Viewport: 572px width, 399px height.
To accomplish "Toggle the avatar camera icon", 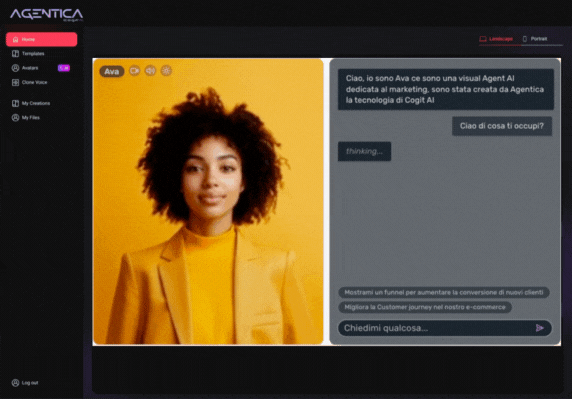I will (135, 71).
